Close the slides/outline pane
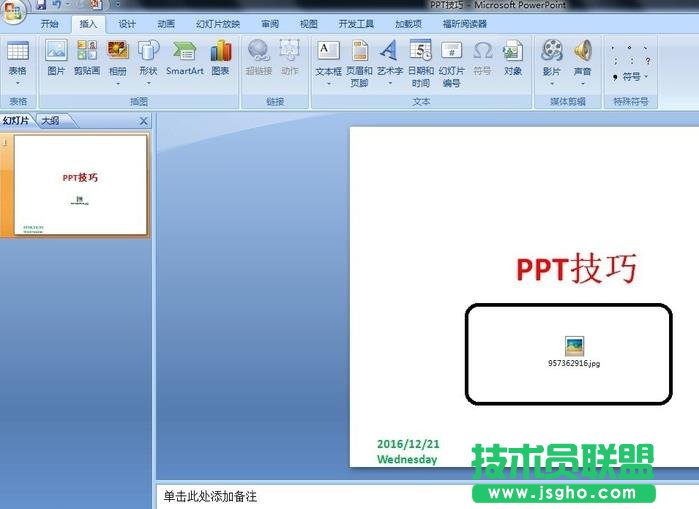699x509 pixels. click(144, 121)
